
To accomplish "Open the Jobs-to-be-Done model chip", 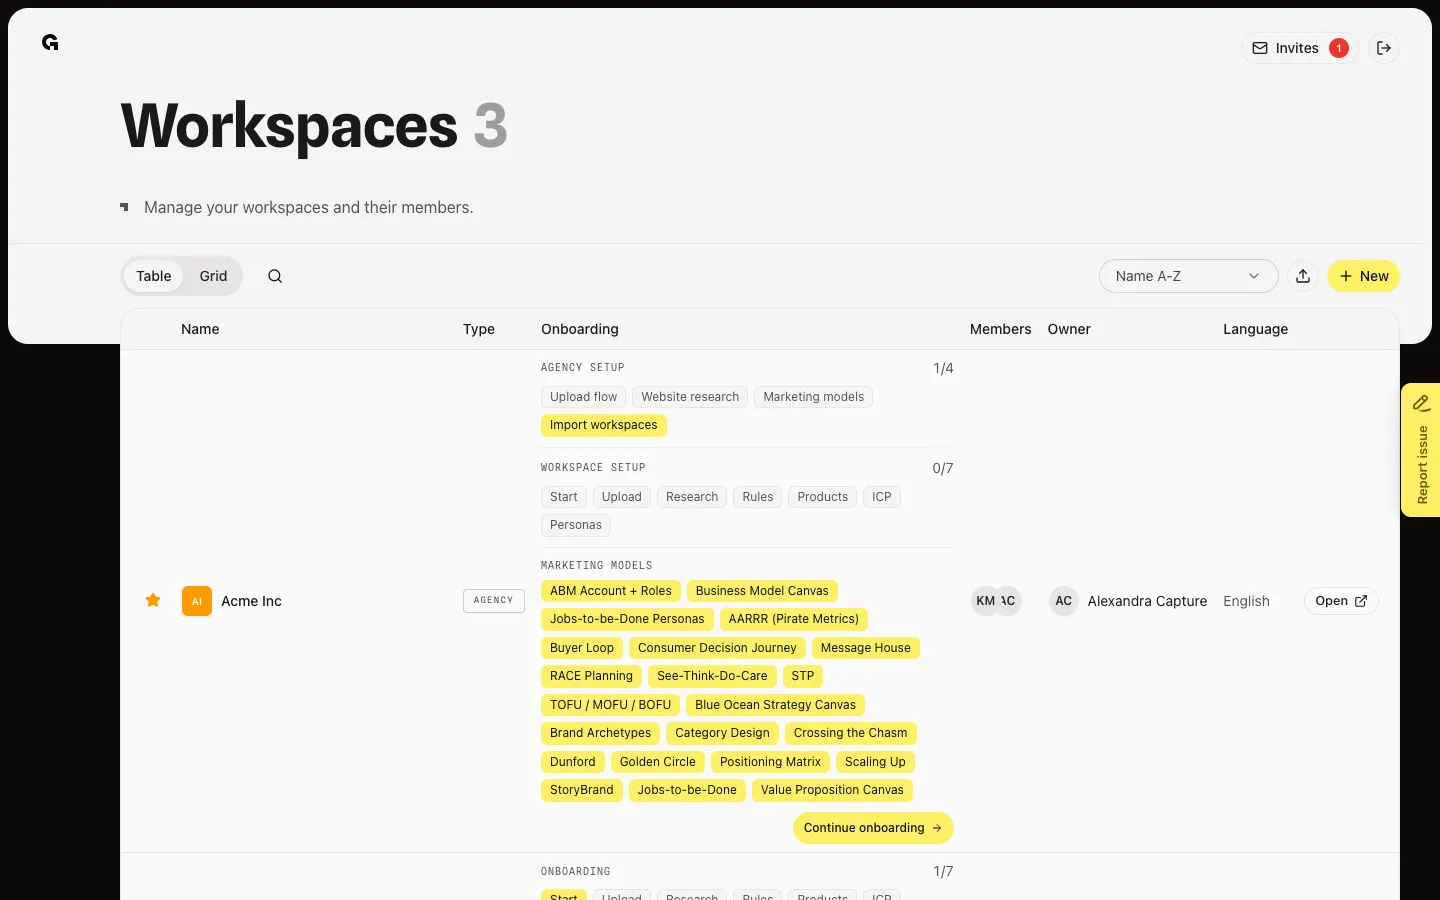I will point(687,790).
